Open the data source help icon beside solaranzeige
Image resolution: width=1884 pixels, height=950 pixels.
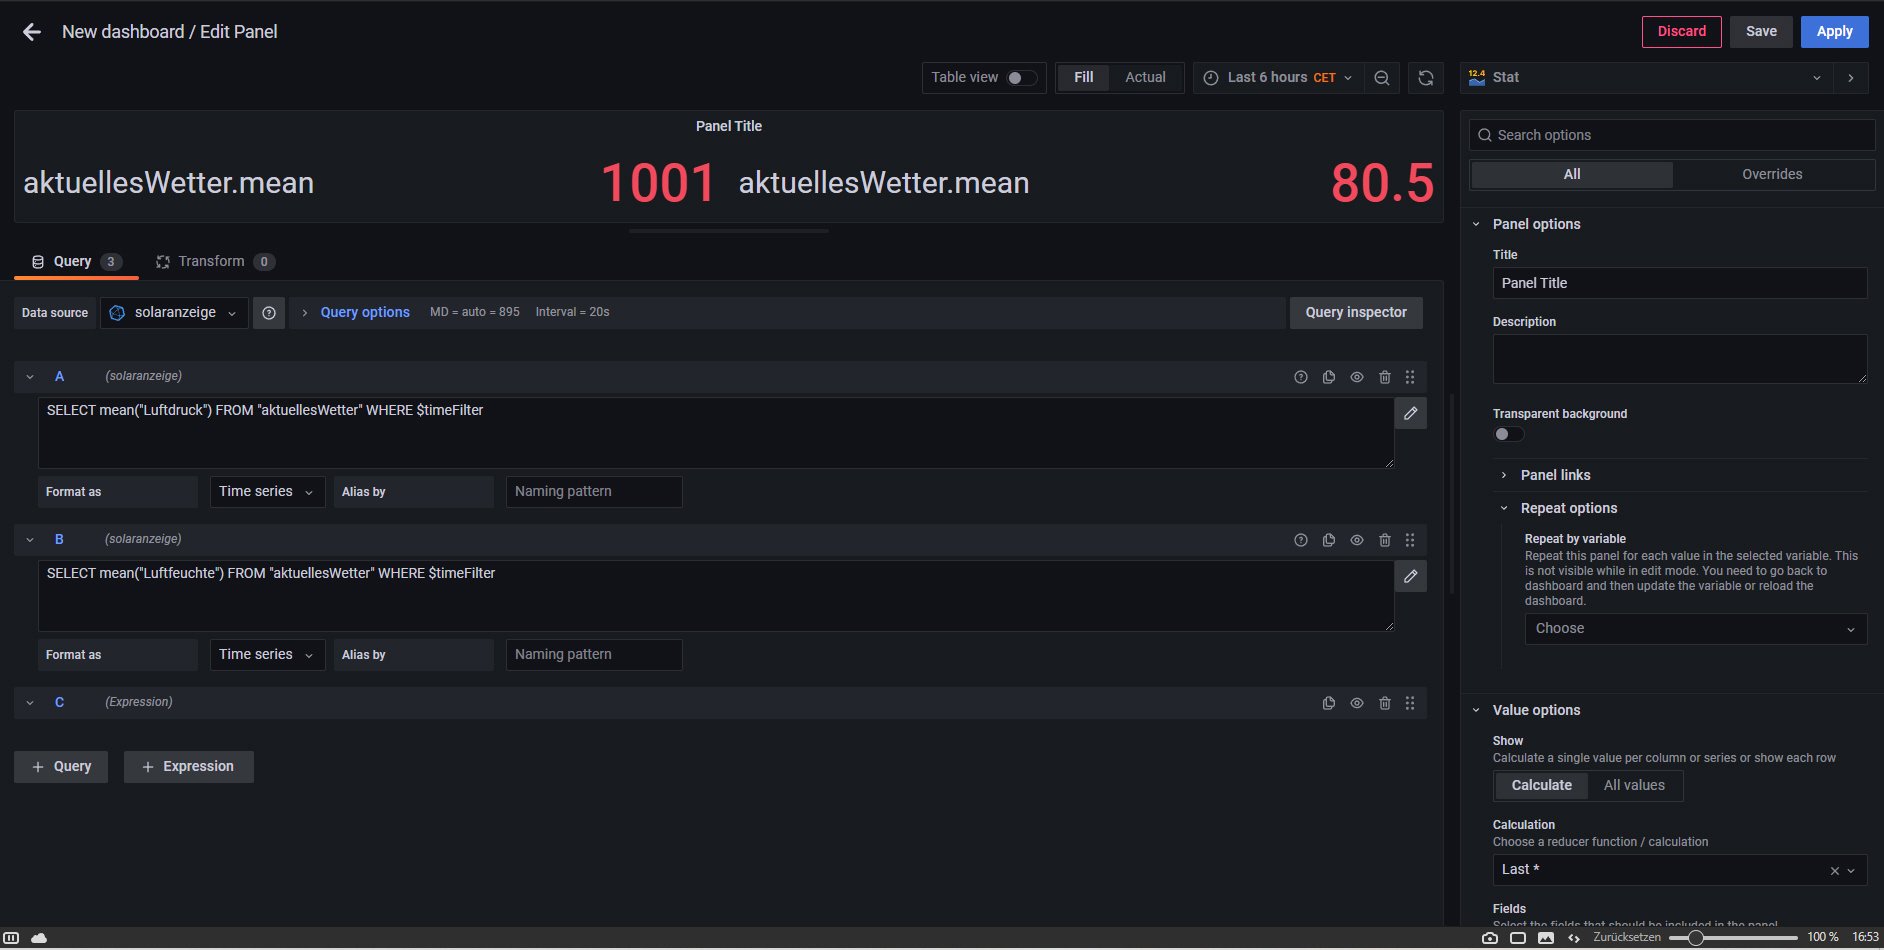[269, 313]
